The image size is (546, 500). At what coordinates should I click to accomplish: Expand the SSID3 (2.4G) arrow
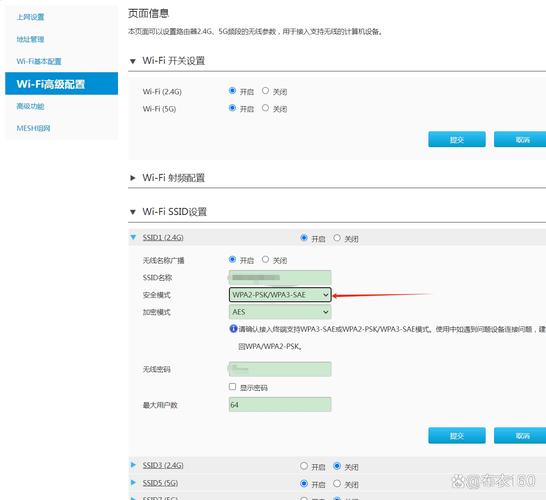click(133, 465)
